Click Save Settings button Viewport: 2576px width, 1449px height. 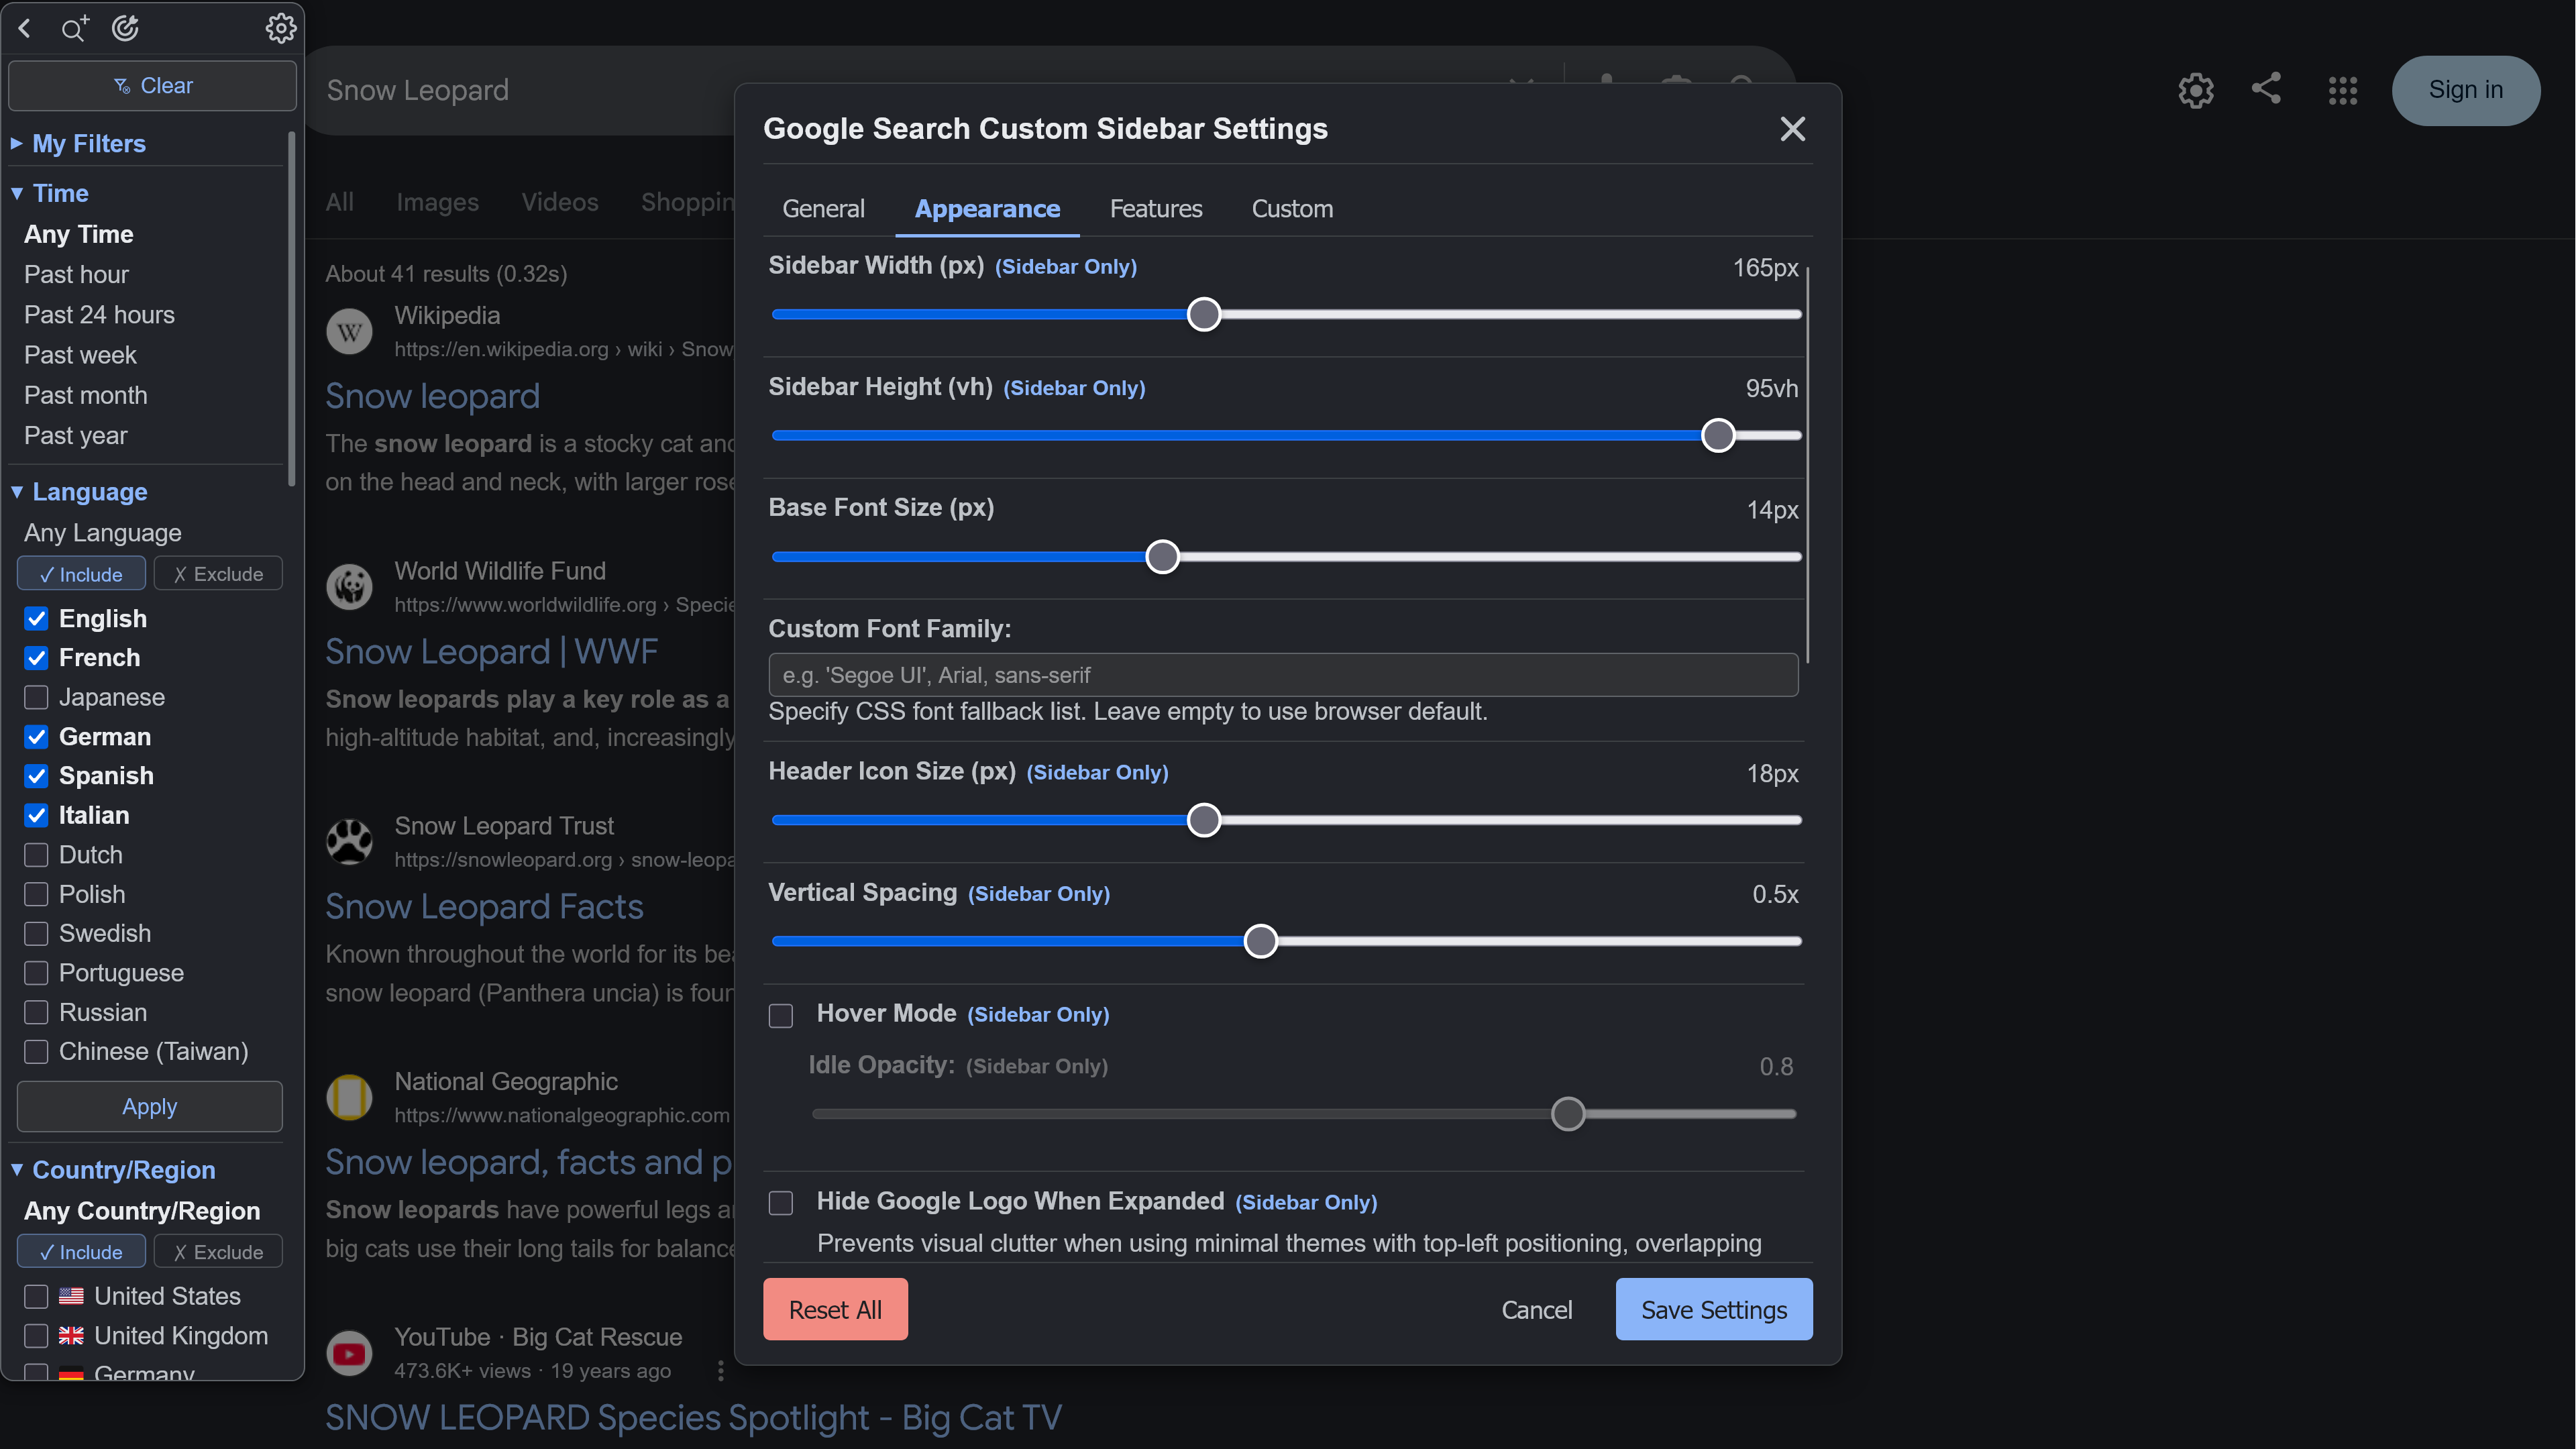pos(1714,1310)
